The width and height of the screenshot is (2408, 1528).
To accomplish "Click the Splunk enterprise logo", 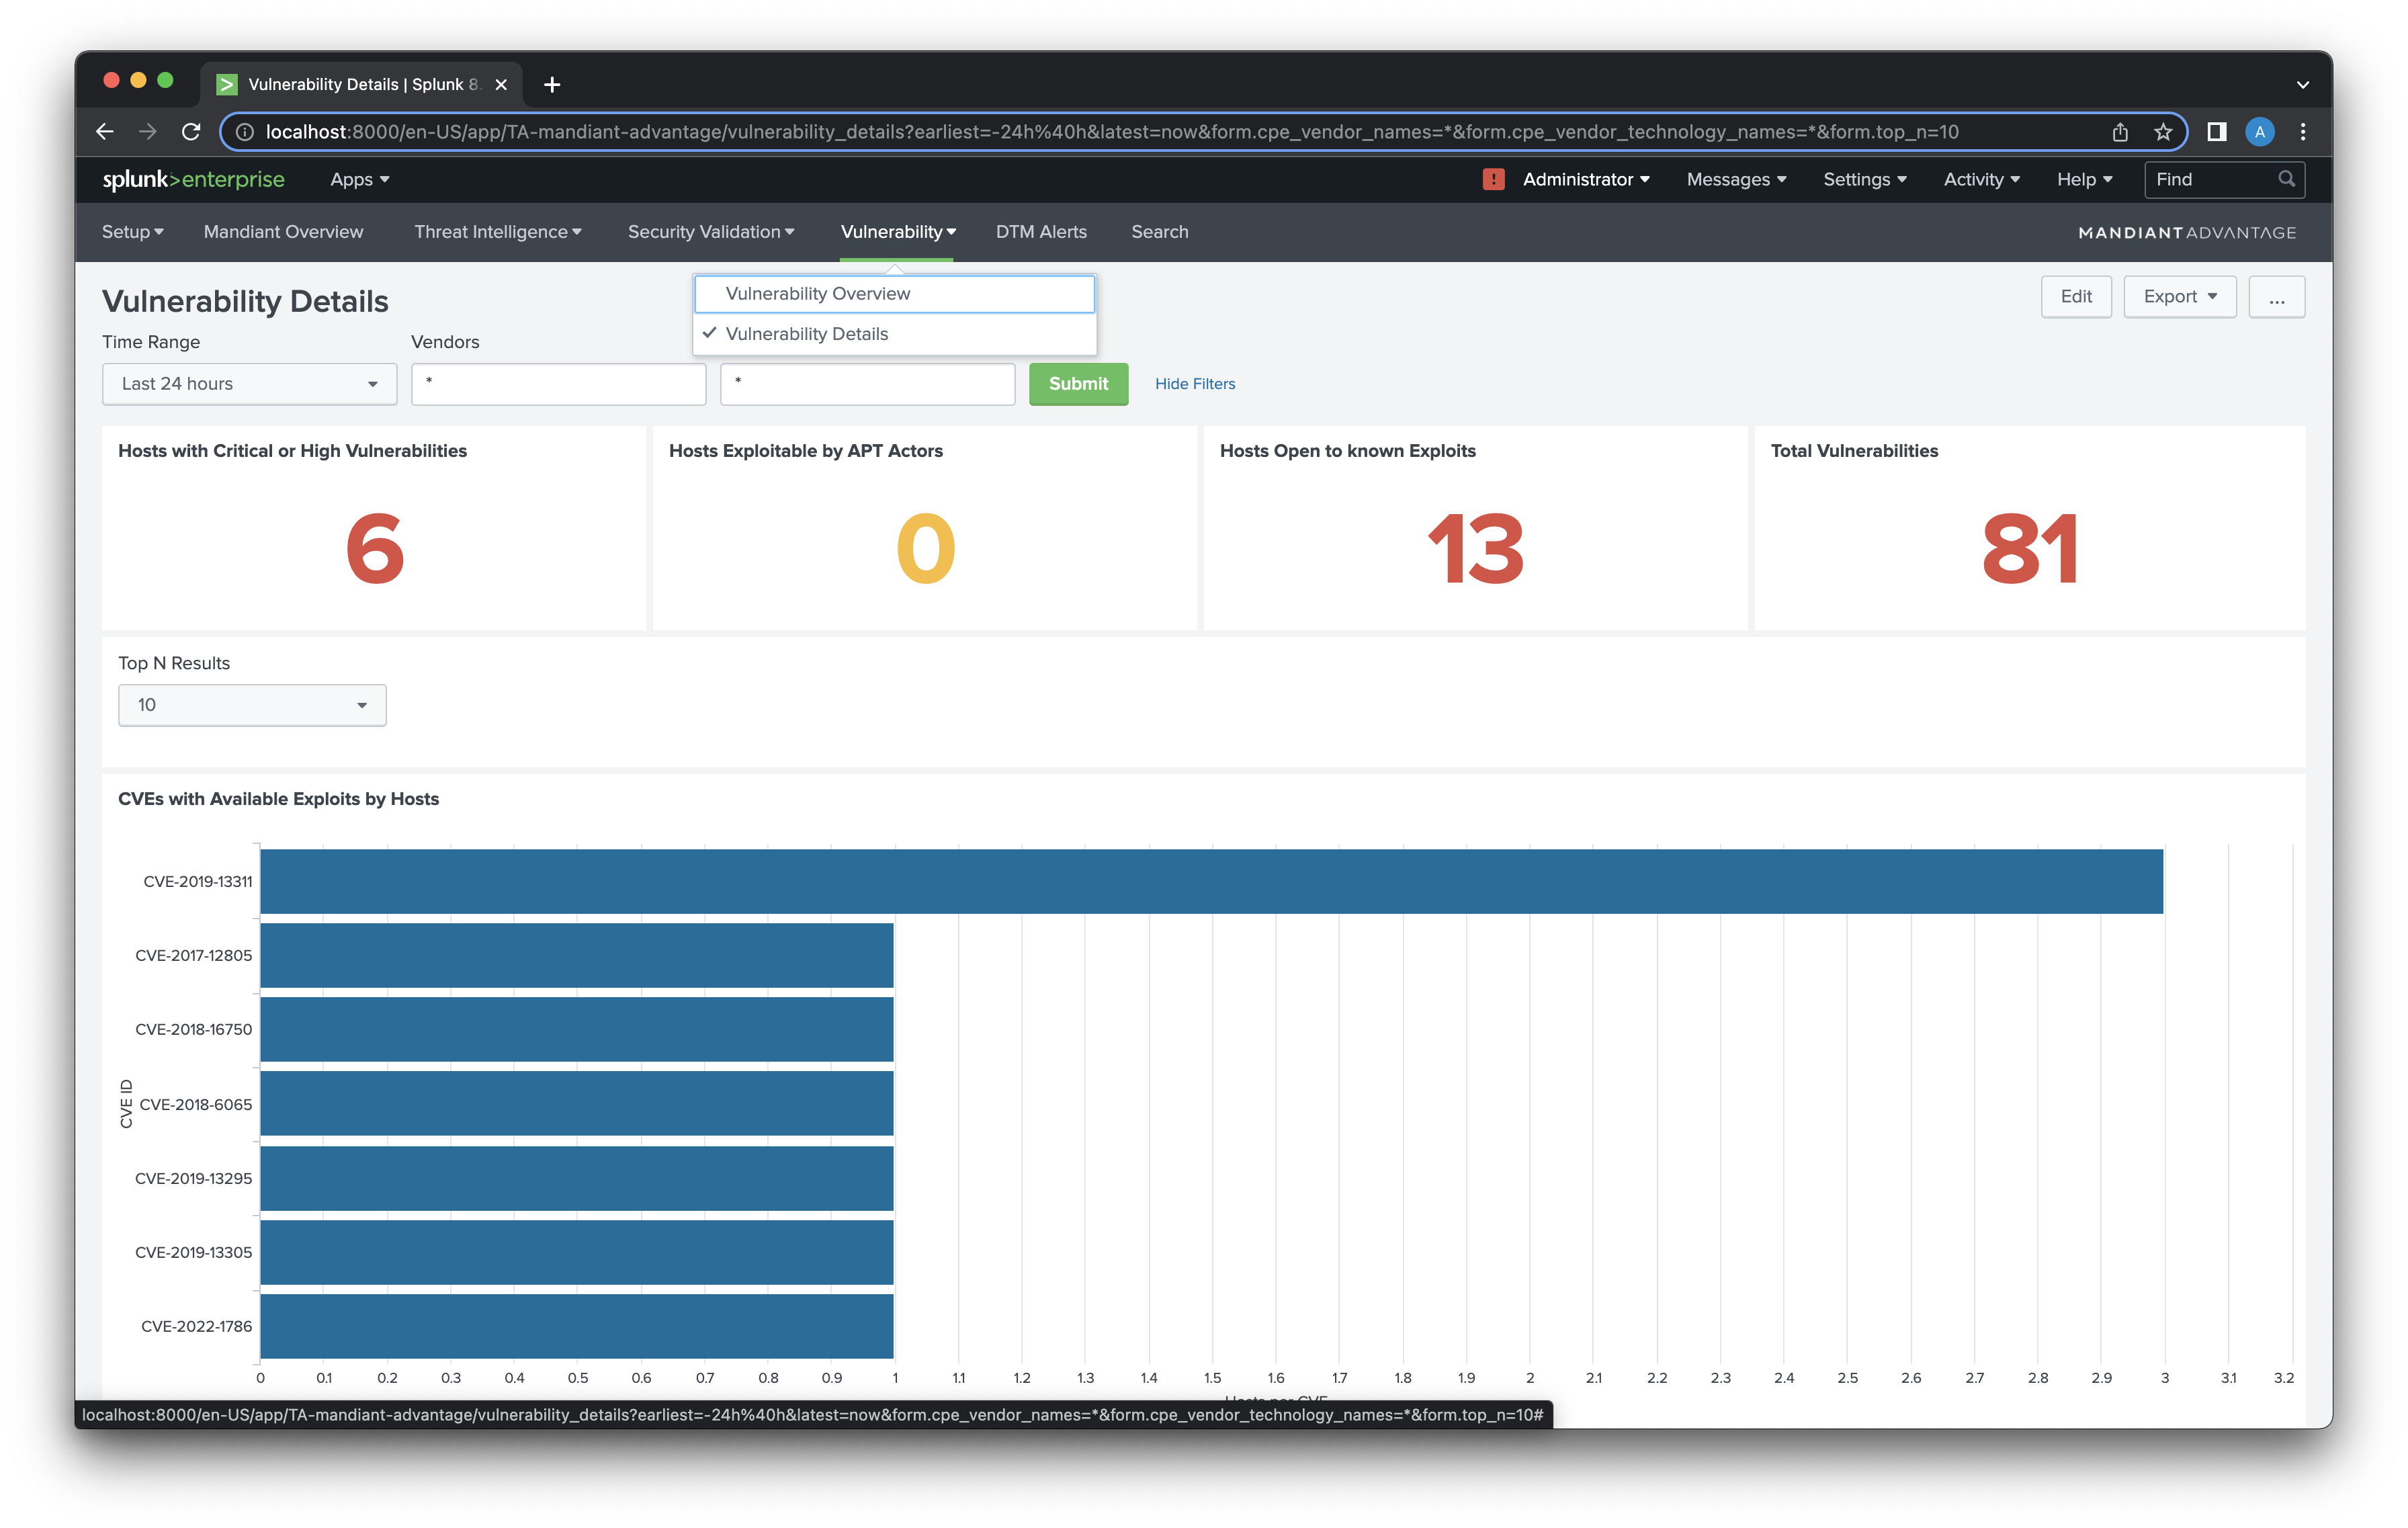I will (x=194, y=180).
